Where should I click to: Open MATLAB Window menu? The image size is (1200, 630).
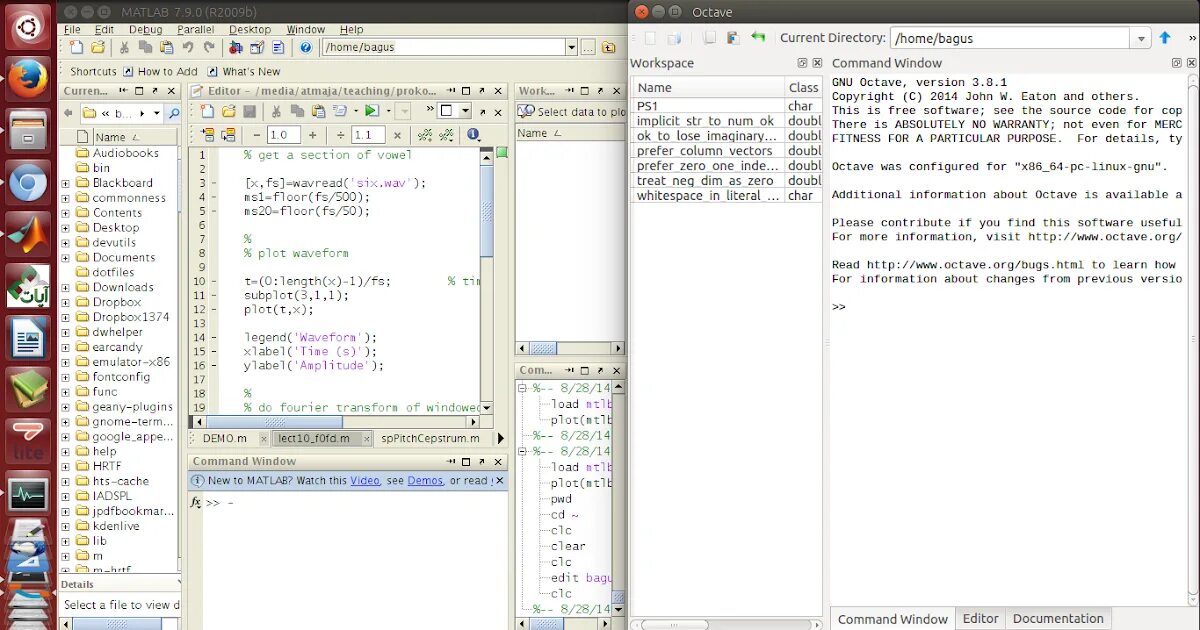click(306, 30)
